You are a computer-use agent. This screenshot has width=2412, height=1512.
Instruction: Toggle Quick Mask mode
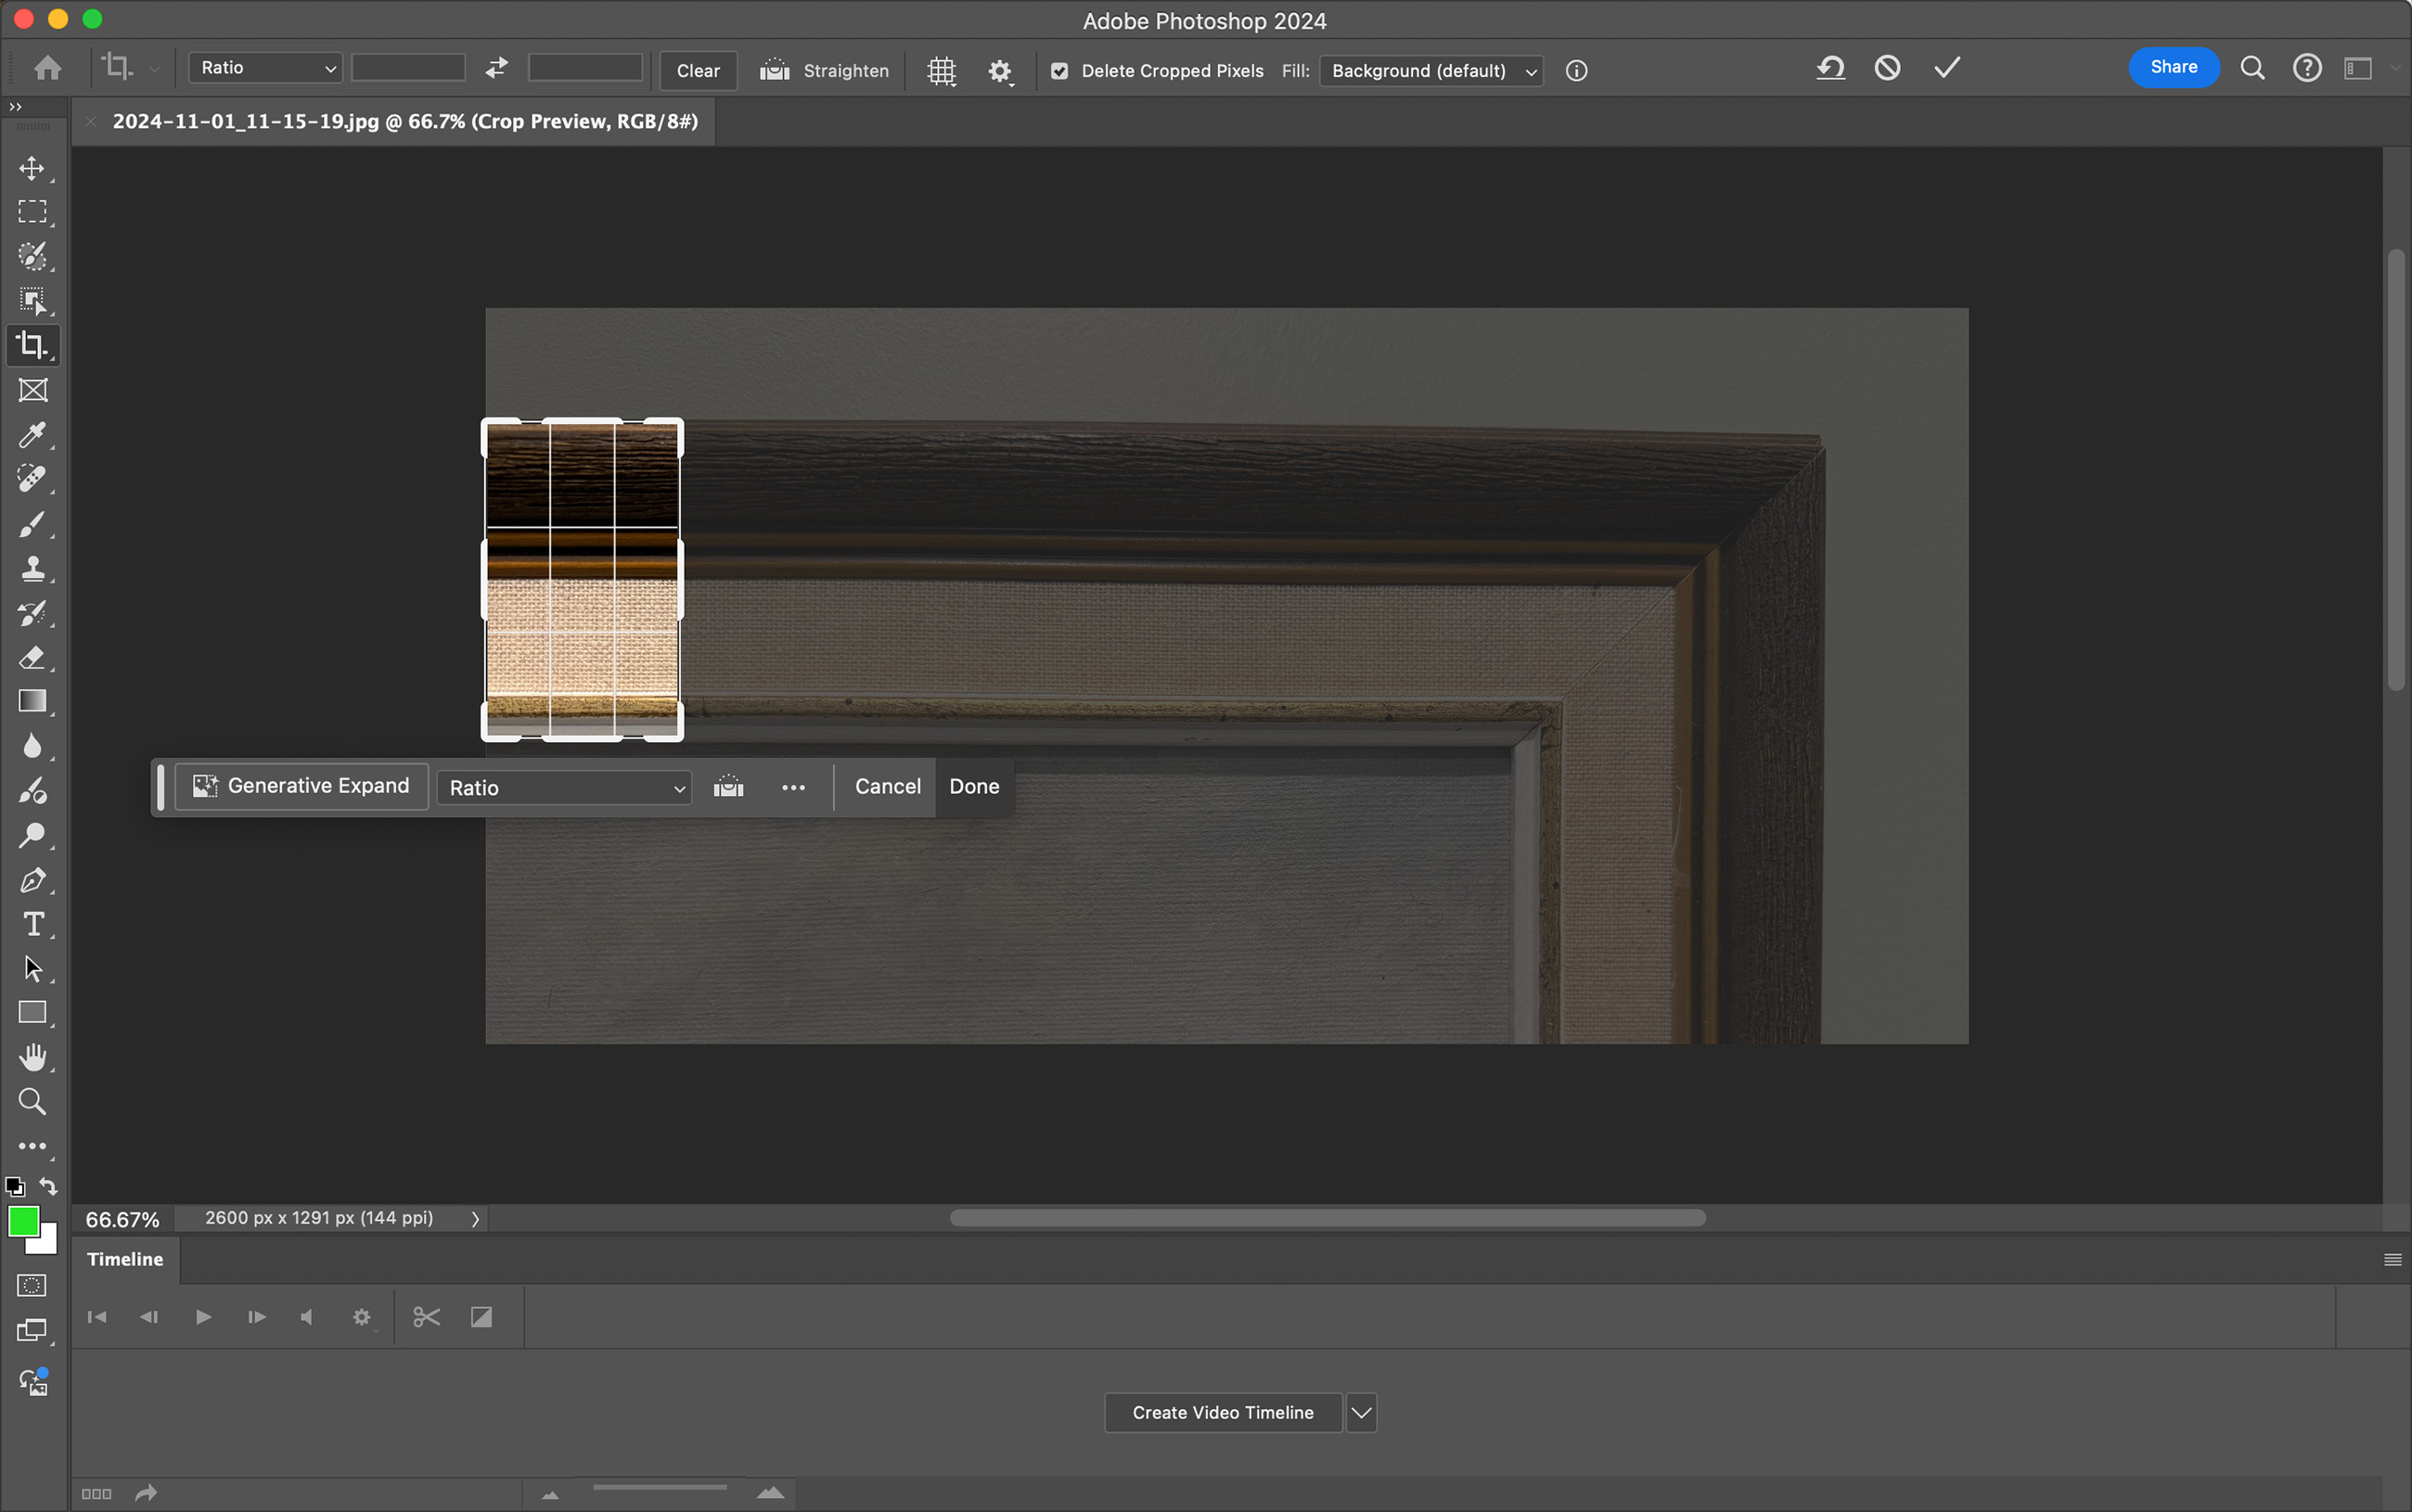click(x=32, y=1285)
